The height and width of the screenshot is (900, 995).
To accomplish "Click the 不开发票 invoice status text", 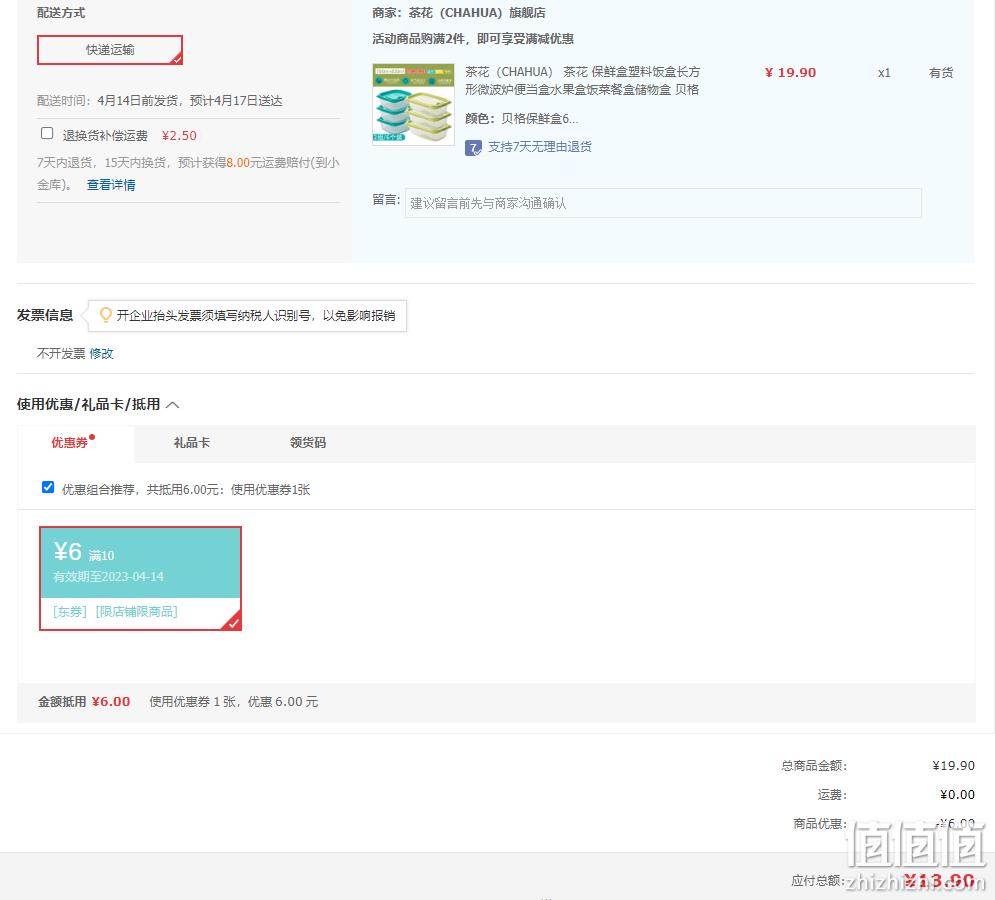I will click(x=61, y=354).
